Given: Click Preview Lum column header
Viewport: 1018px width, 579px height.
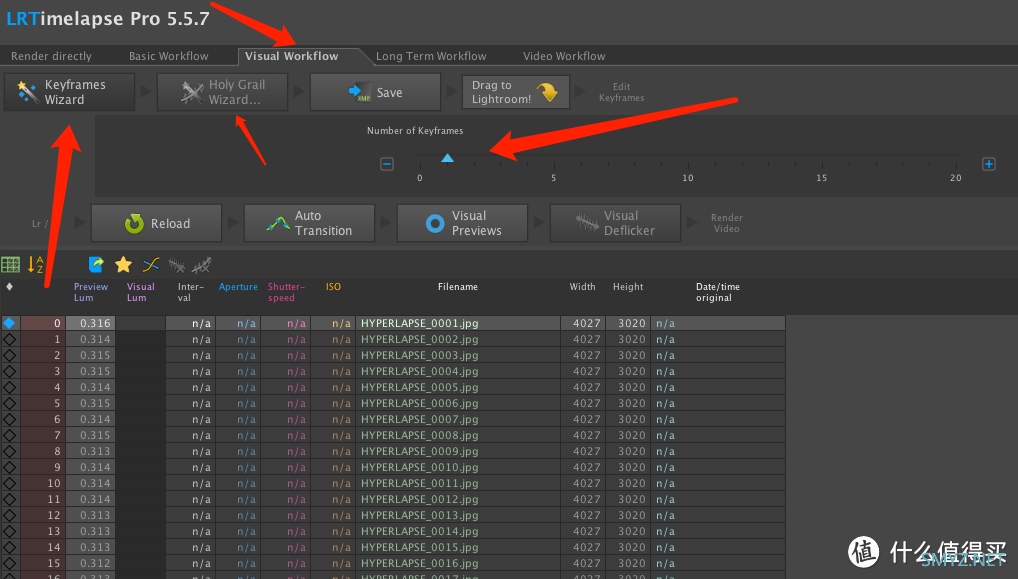Looking at the screenshot, I should tap(91, 292).
